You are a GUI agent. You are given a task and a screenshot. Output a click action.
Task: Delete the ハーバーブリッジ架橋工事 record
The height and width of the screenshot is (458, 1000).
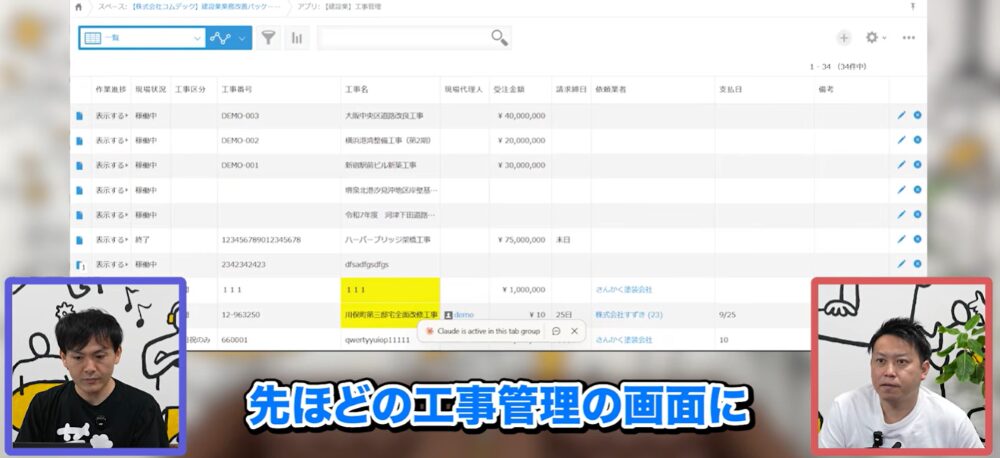click(x=917, y=239)
